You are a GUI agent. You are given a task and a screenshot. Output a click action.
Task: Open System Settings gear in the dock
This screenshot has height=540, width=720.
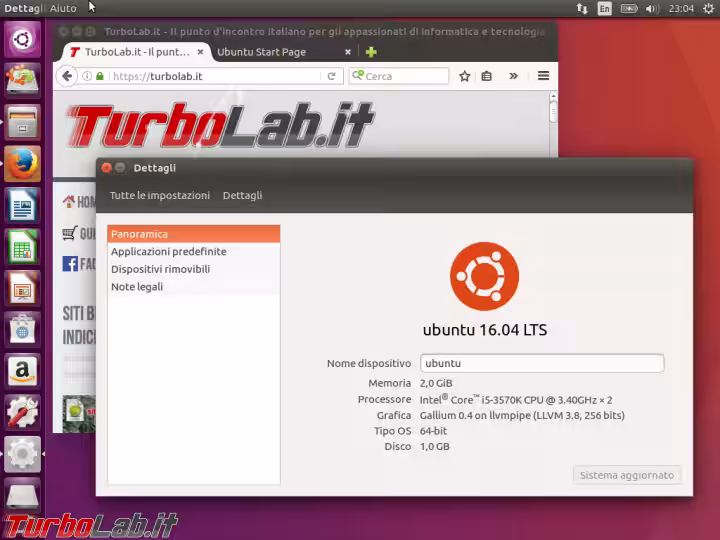[22, 454]
